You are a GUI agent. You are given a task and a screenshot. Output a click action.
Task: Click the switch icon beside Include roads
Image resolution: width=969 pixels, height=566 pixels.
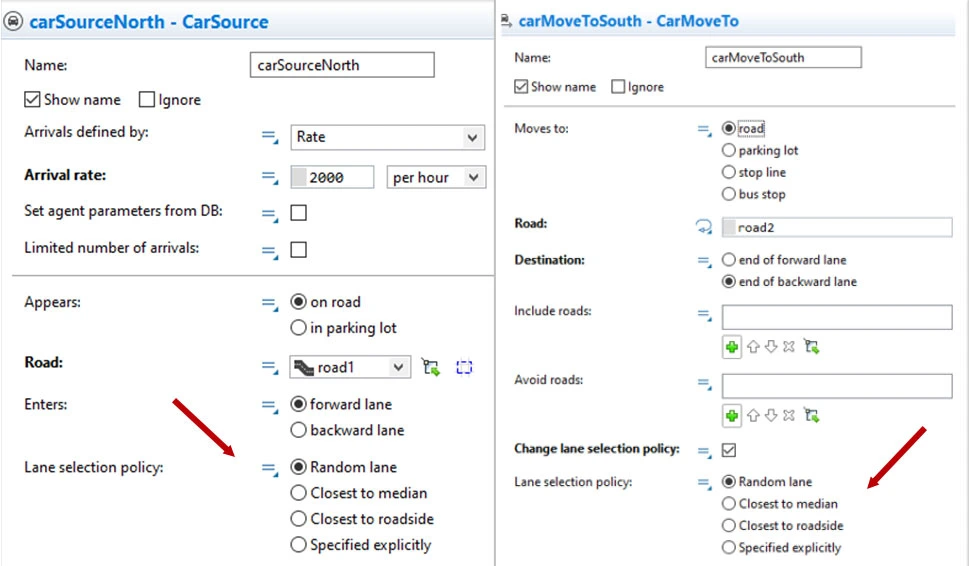coord(705,315)
